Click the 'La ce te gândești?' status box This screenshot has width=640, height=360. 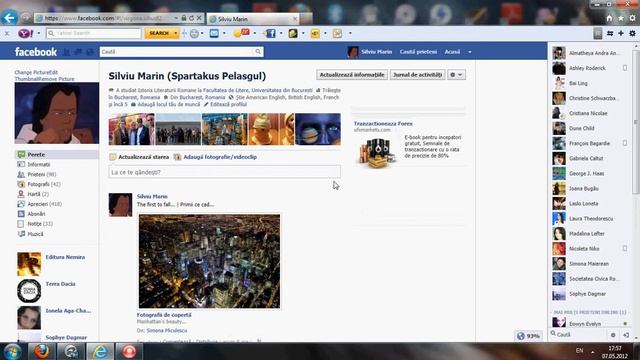pyautogui.click(x=224, y=172)
